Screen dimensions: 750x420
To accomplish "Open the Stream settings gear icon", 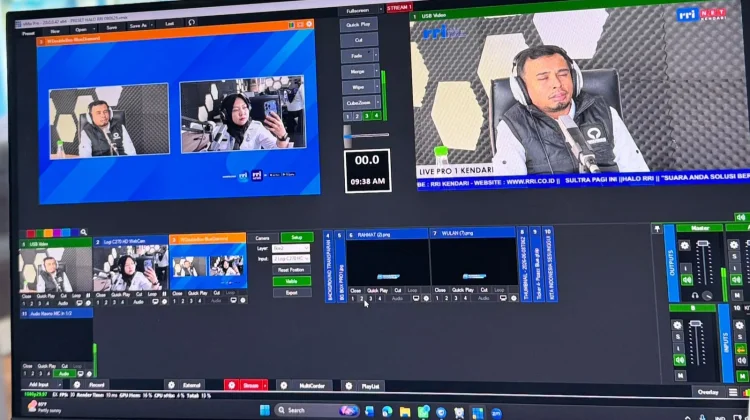I will tap(232, 385).
